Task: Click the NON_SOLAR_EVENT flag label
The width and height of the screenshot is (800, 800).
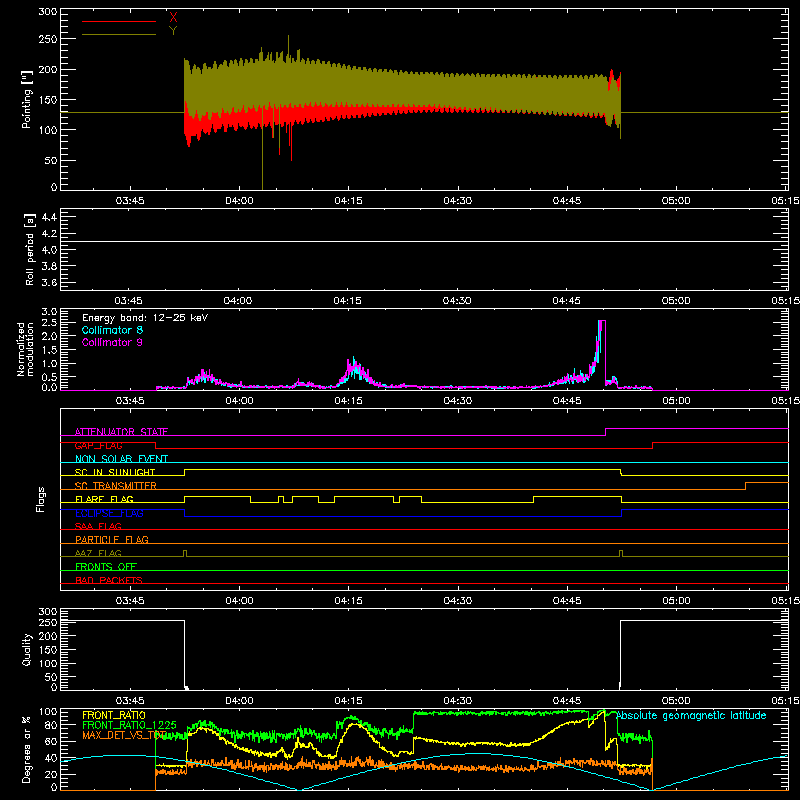Action: click(121, 459)
